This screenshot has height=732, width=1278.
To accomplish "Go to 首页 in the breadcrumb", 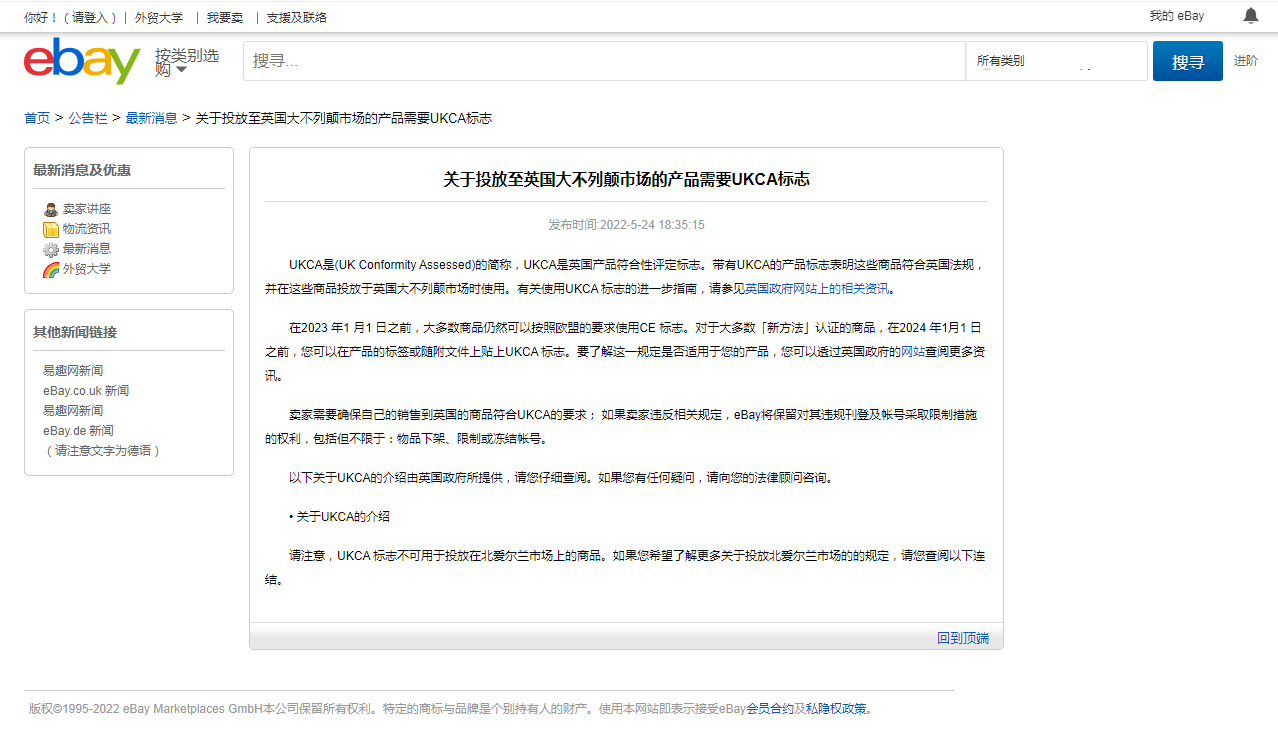I will tap(36, 117).
